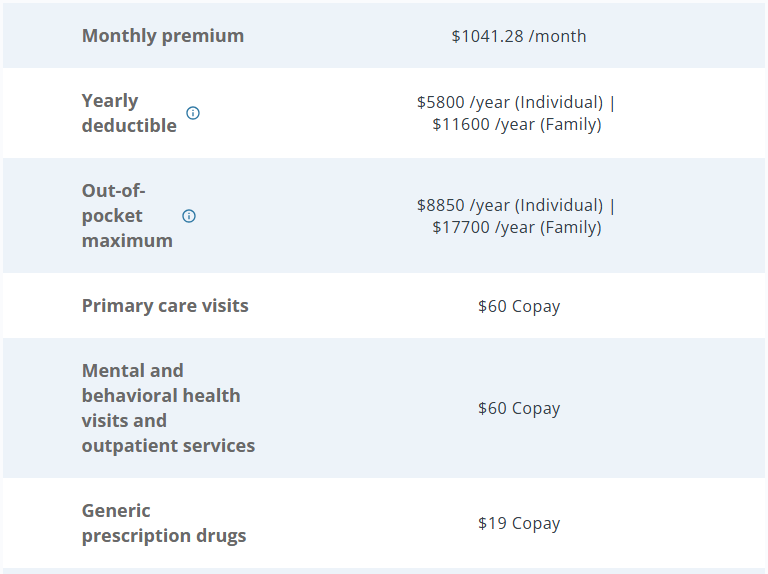The height and width of the screenshot is (574, 768).
Task: Click the word 'maximum' in the label
Action: [127, 241]
